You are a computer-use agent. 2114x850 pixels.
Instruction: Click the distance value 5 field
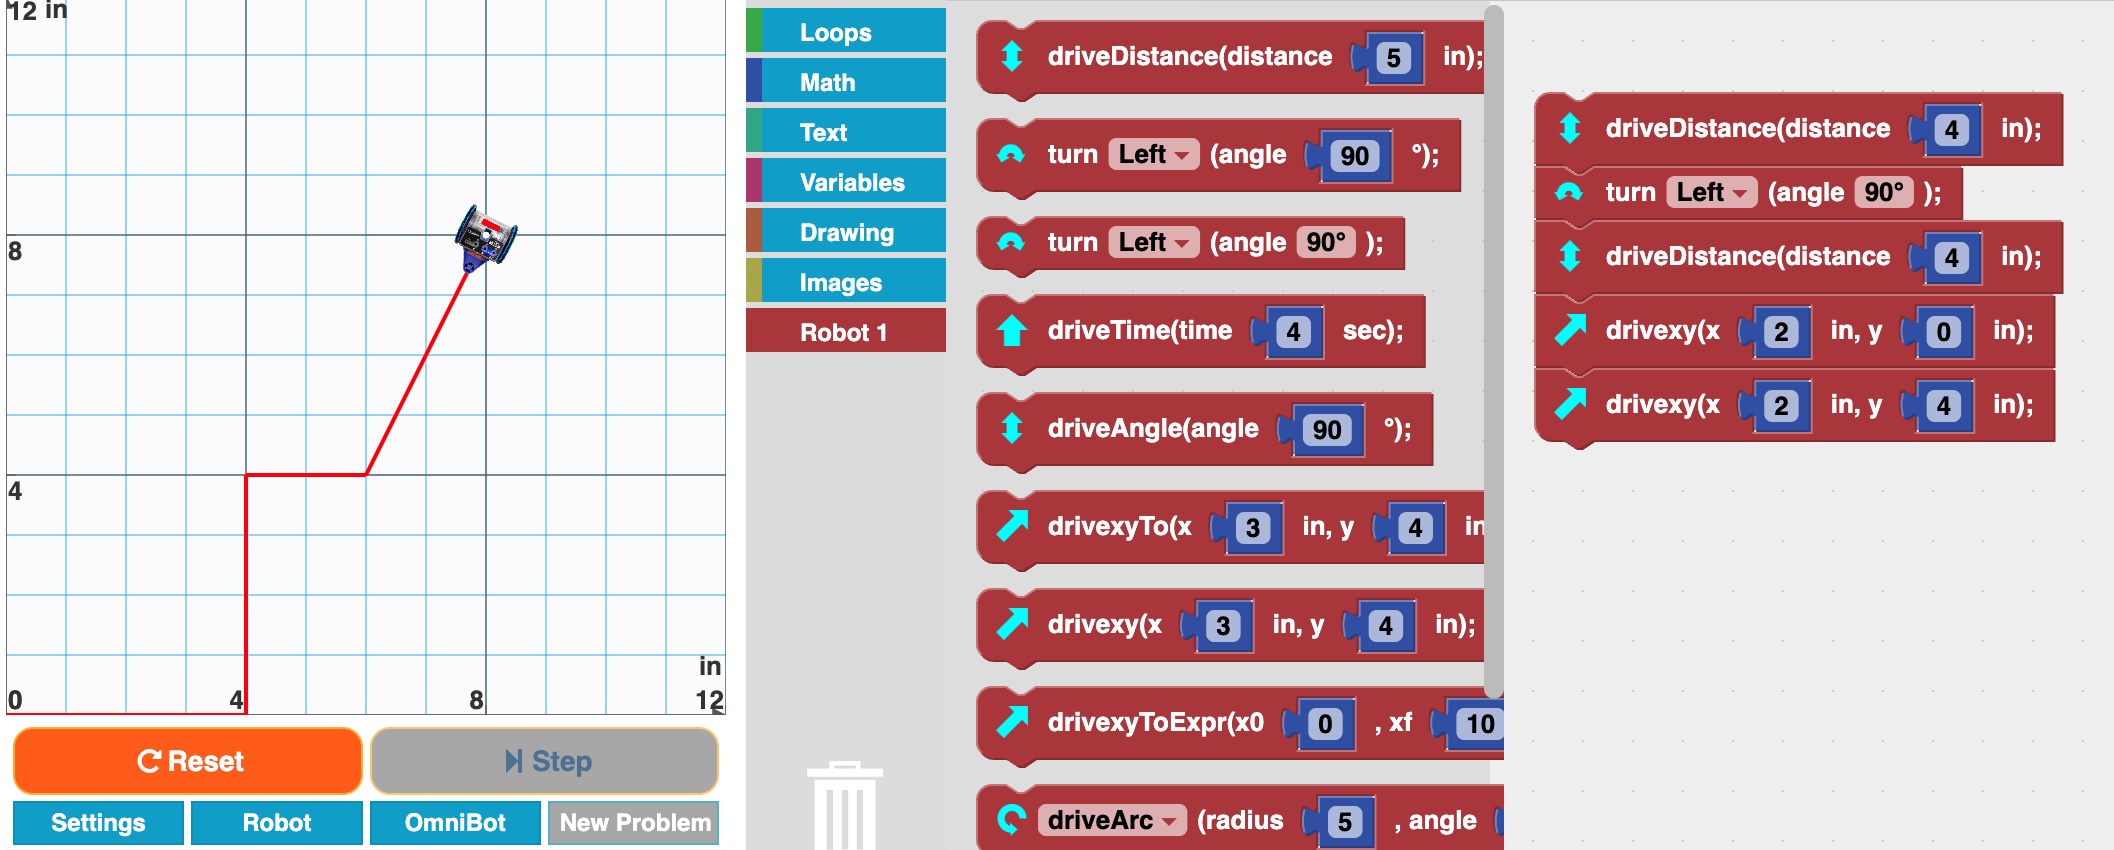coord(1393,58)
